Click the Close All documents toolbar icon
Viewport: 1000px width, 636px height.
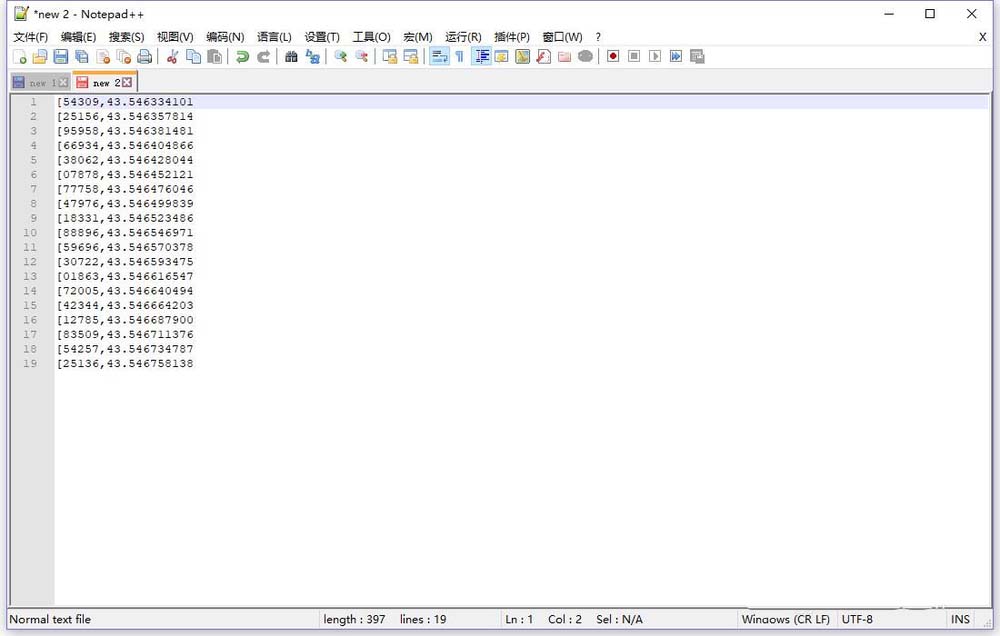tap(124, 57)
